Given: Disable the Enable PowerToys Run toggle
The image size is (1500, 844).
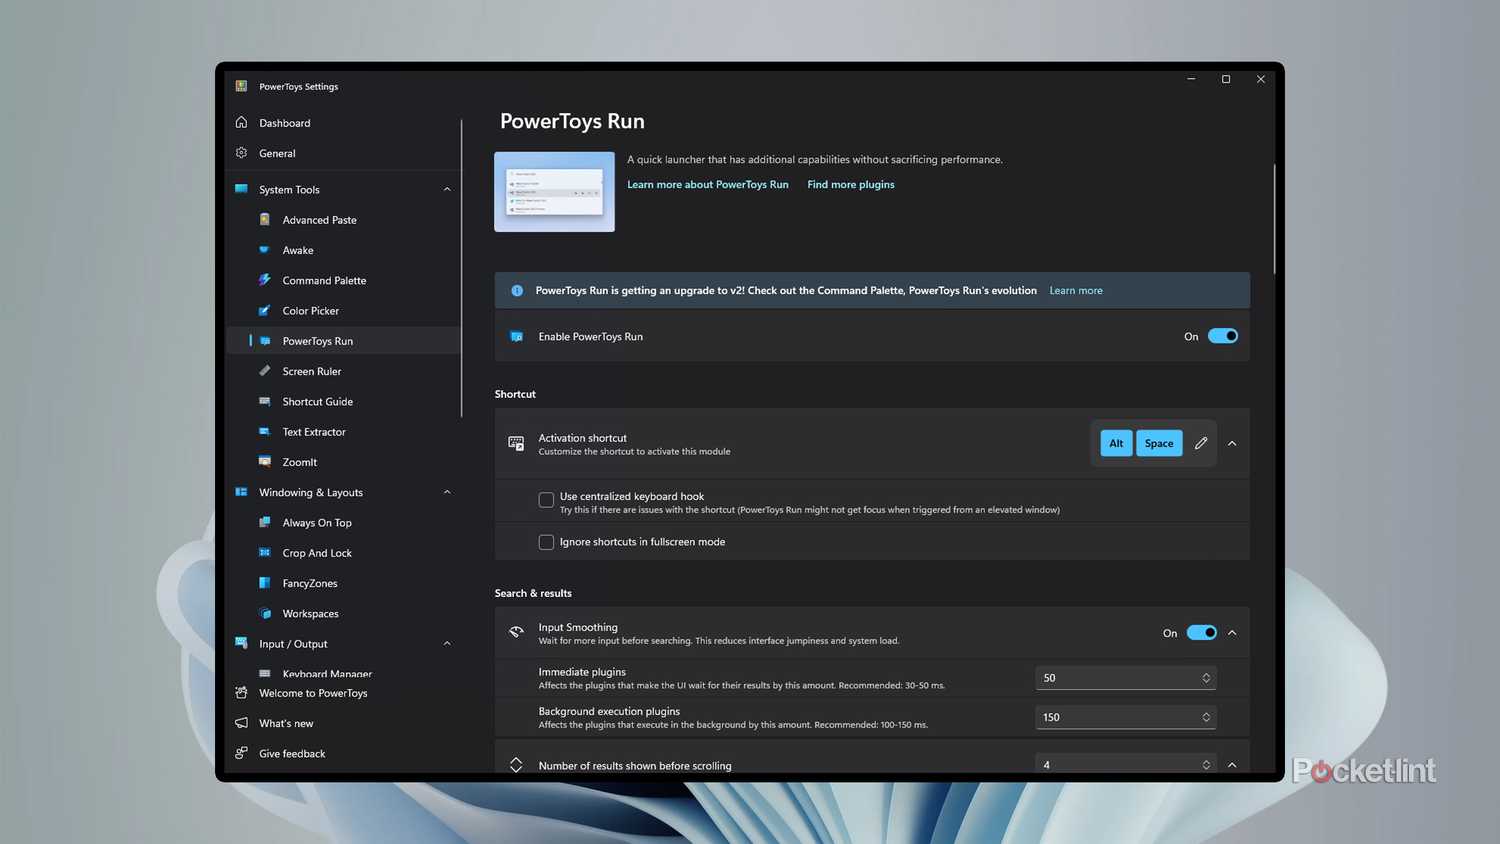Looking at the screenshot, I should tap(1223, 336).
